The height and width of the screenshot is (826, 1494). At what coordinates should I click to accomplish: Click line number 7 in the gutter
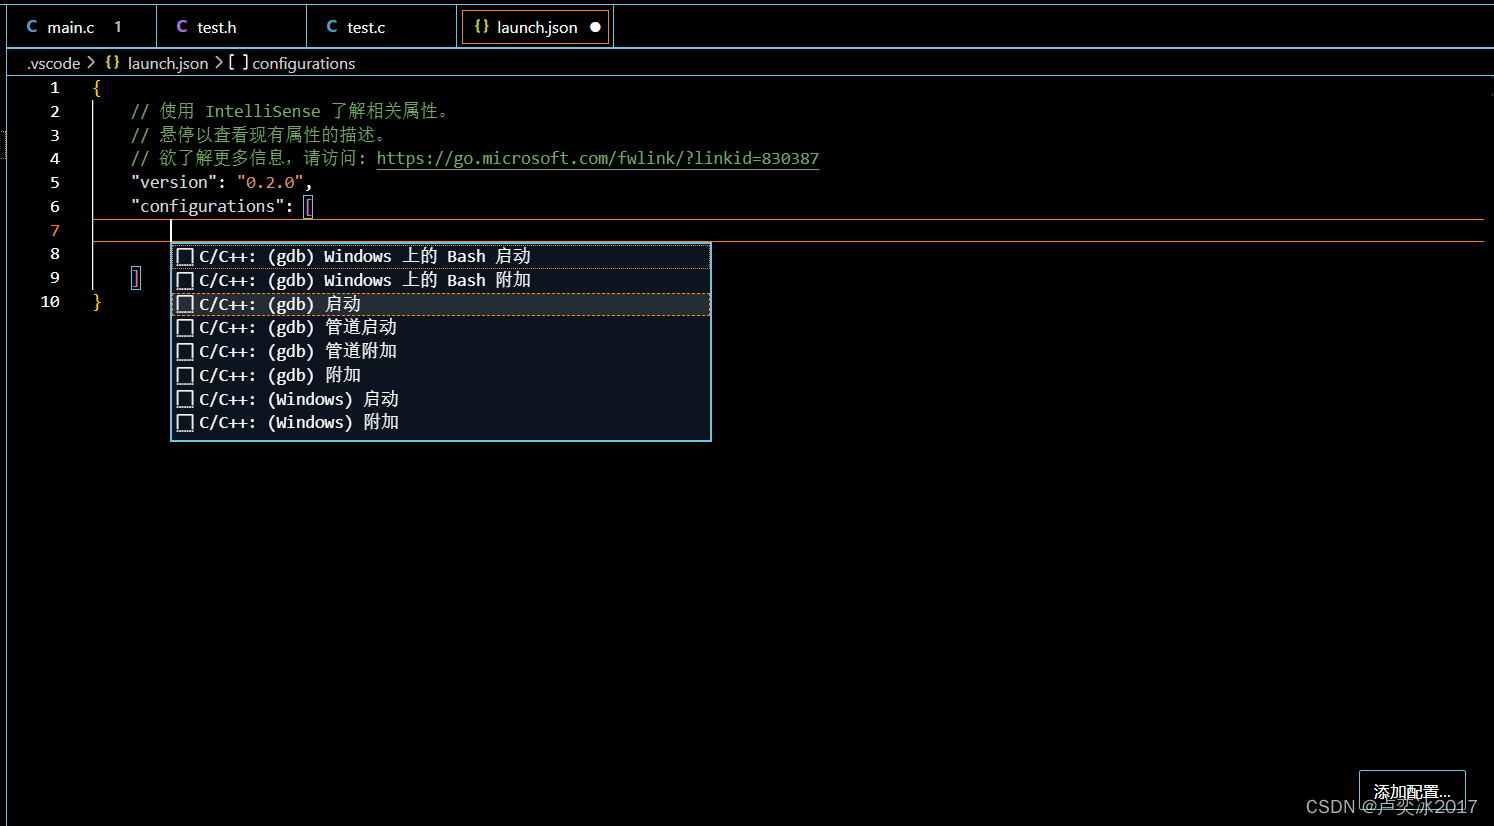coord(54,230)
